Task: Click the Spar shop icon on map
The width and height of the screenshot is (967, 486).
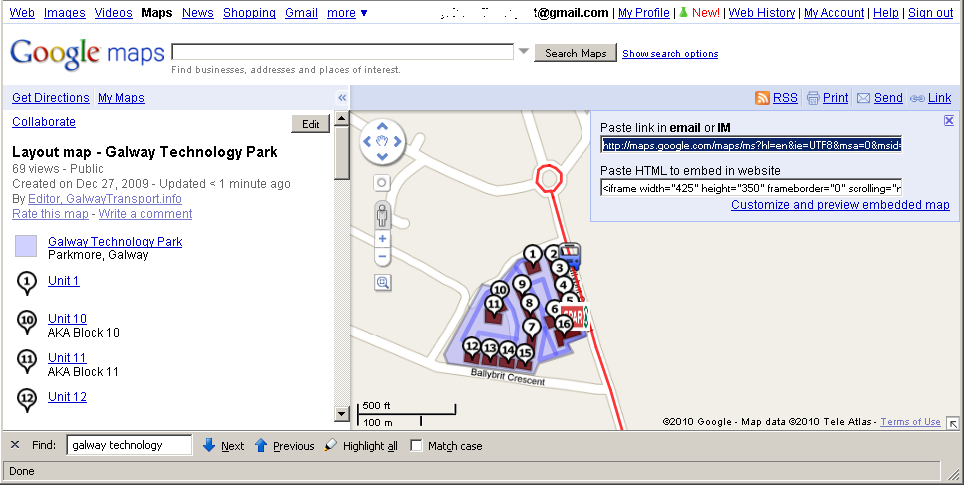Action: click(x=575, y=318)
